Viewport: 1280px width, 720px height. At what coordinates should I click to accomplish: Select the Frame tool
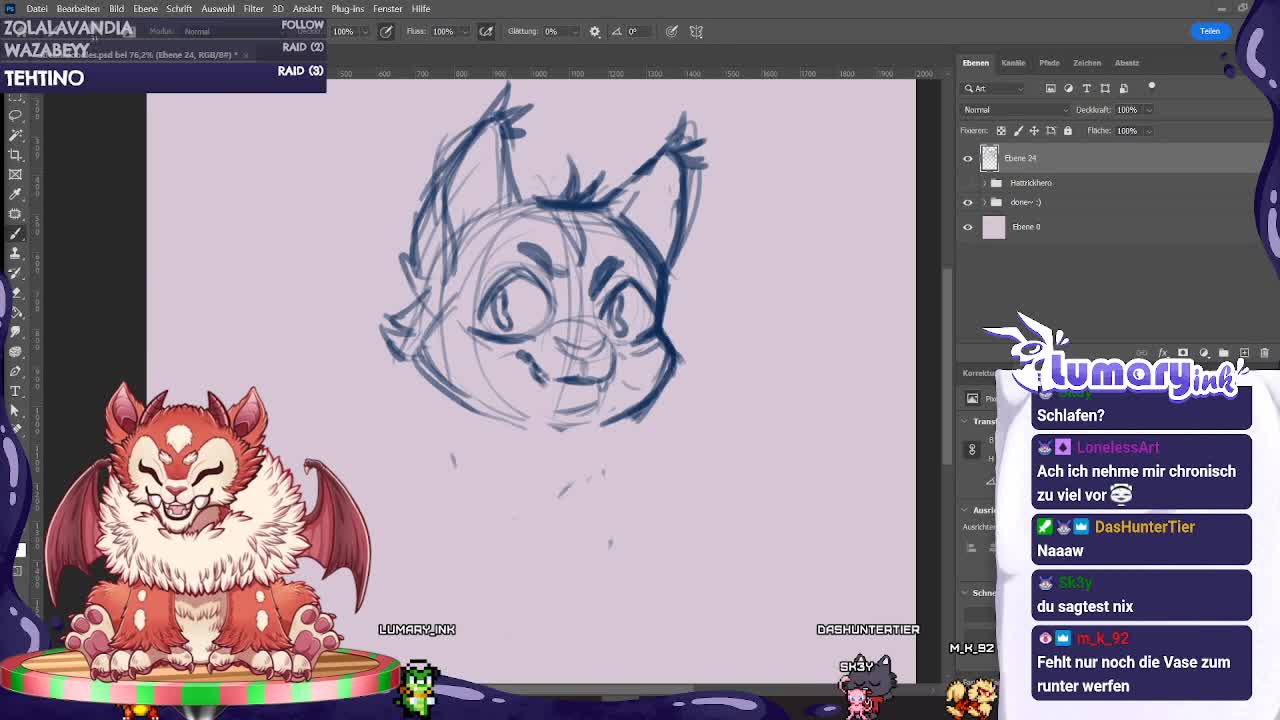tap(15, 174)
